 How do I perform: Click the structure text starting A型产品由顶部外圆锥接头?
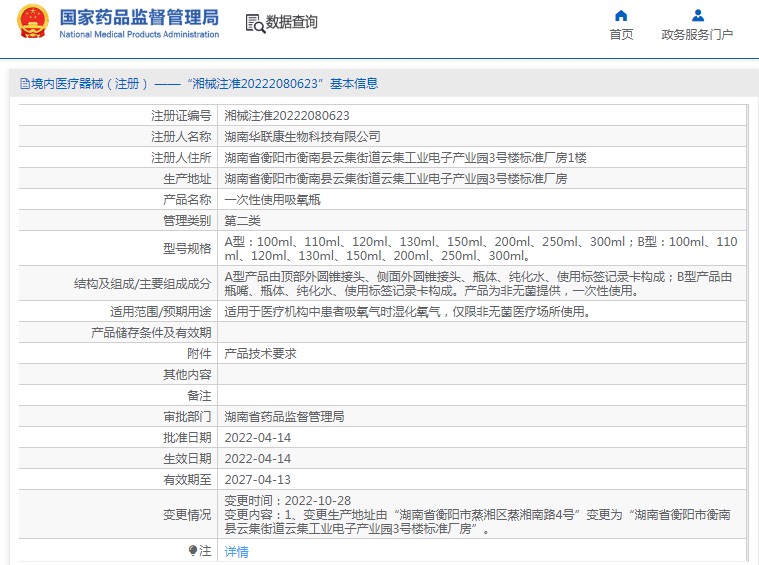point(478,284)
